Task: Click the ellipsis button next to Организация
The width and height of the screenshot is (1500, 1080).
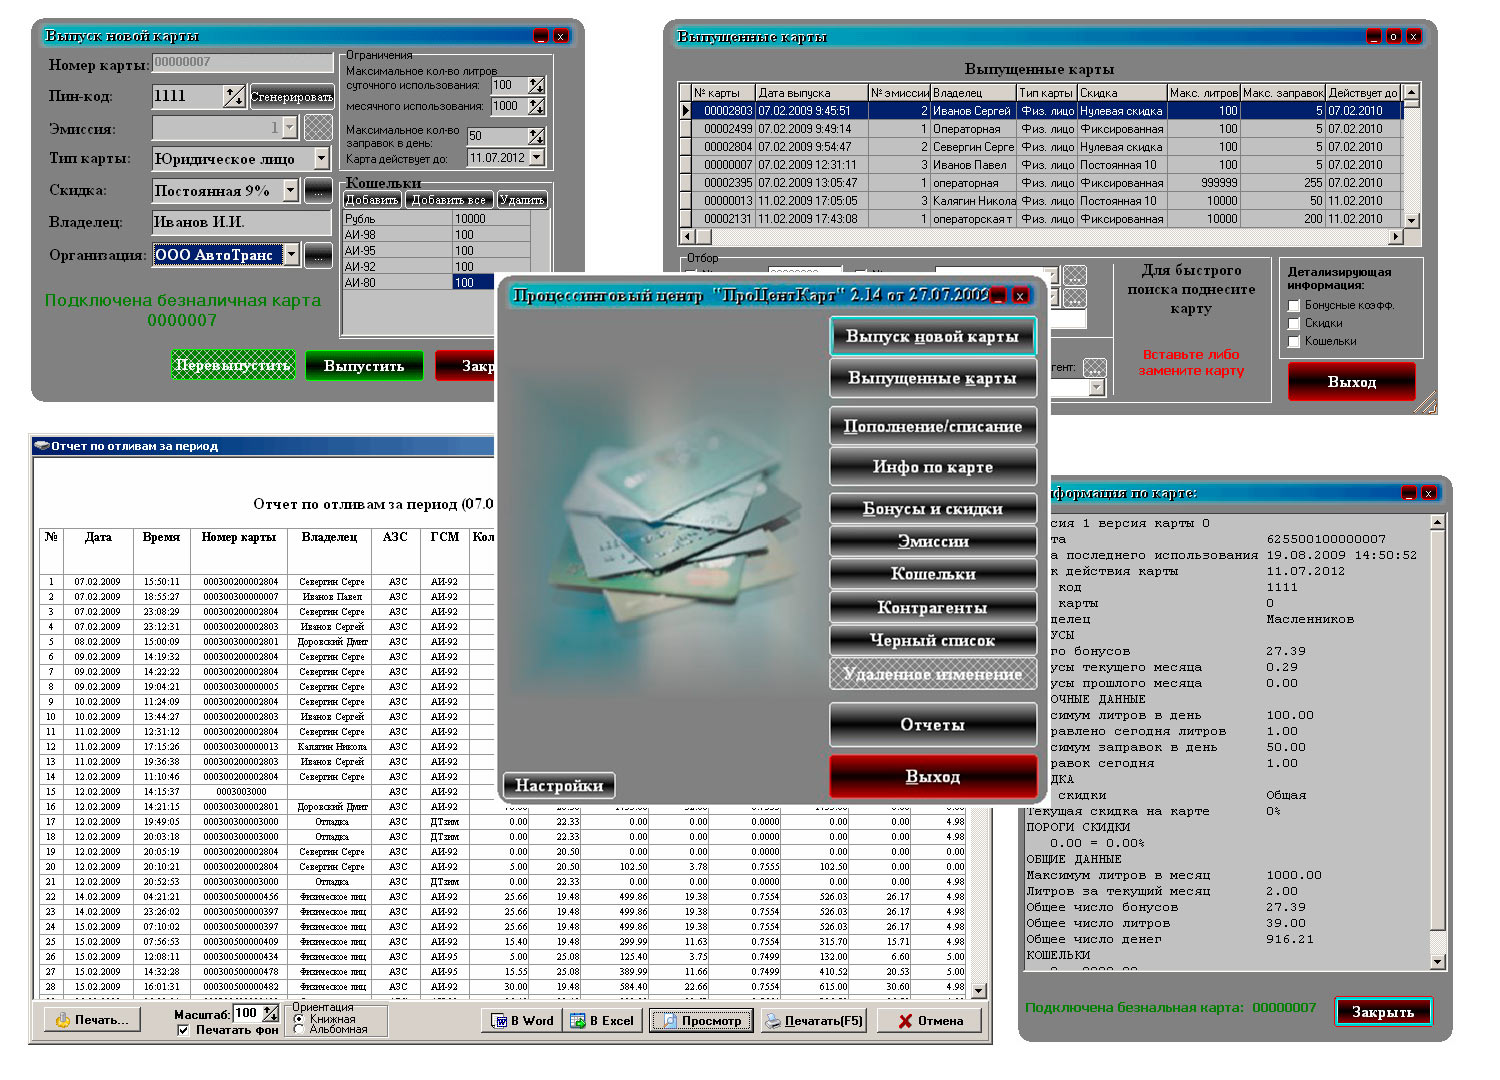Action: click(x=318, y=255)
